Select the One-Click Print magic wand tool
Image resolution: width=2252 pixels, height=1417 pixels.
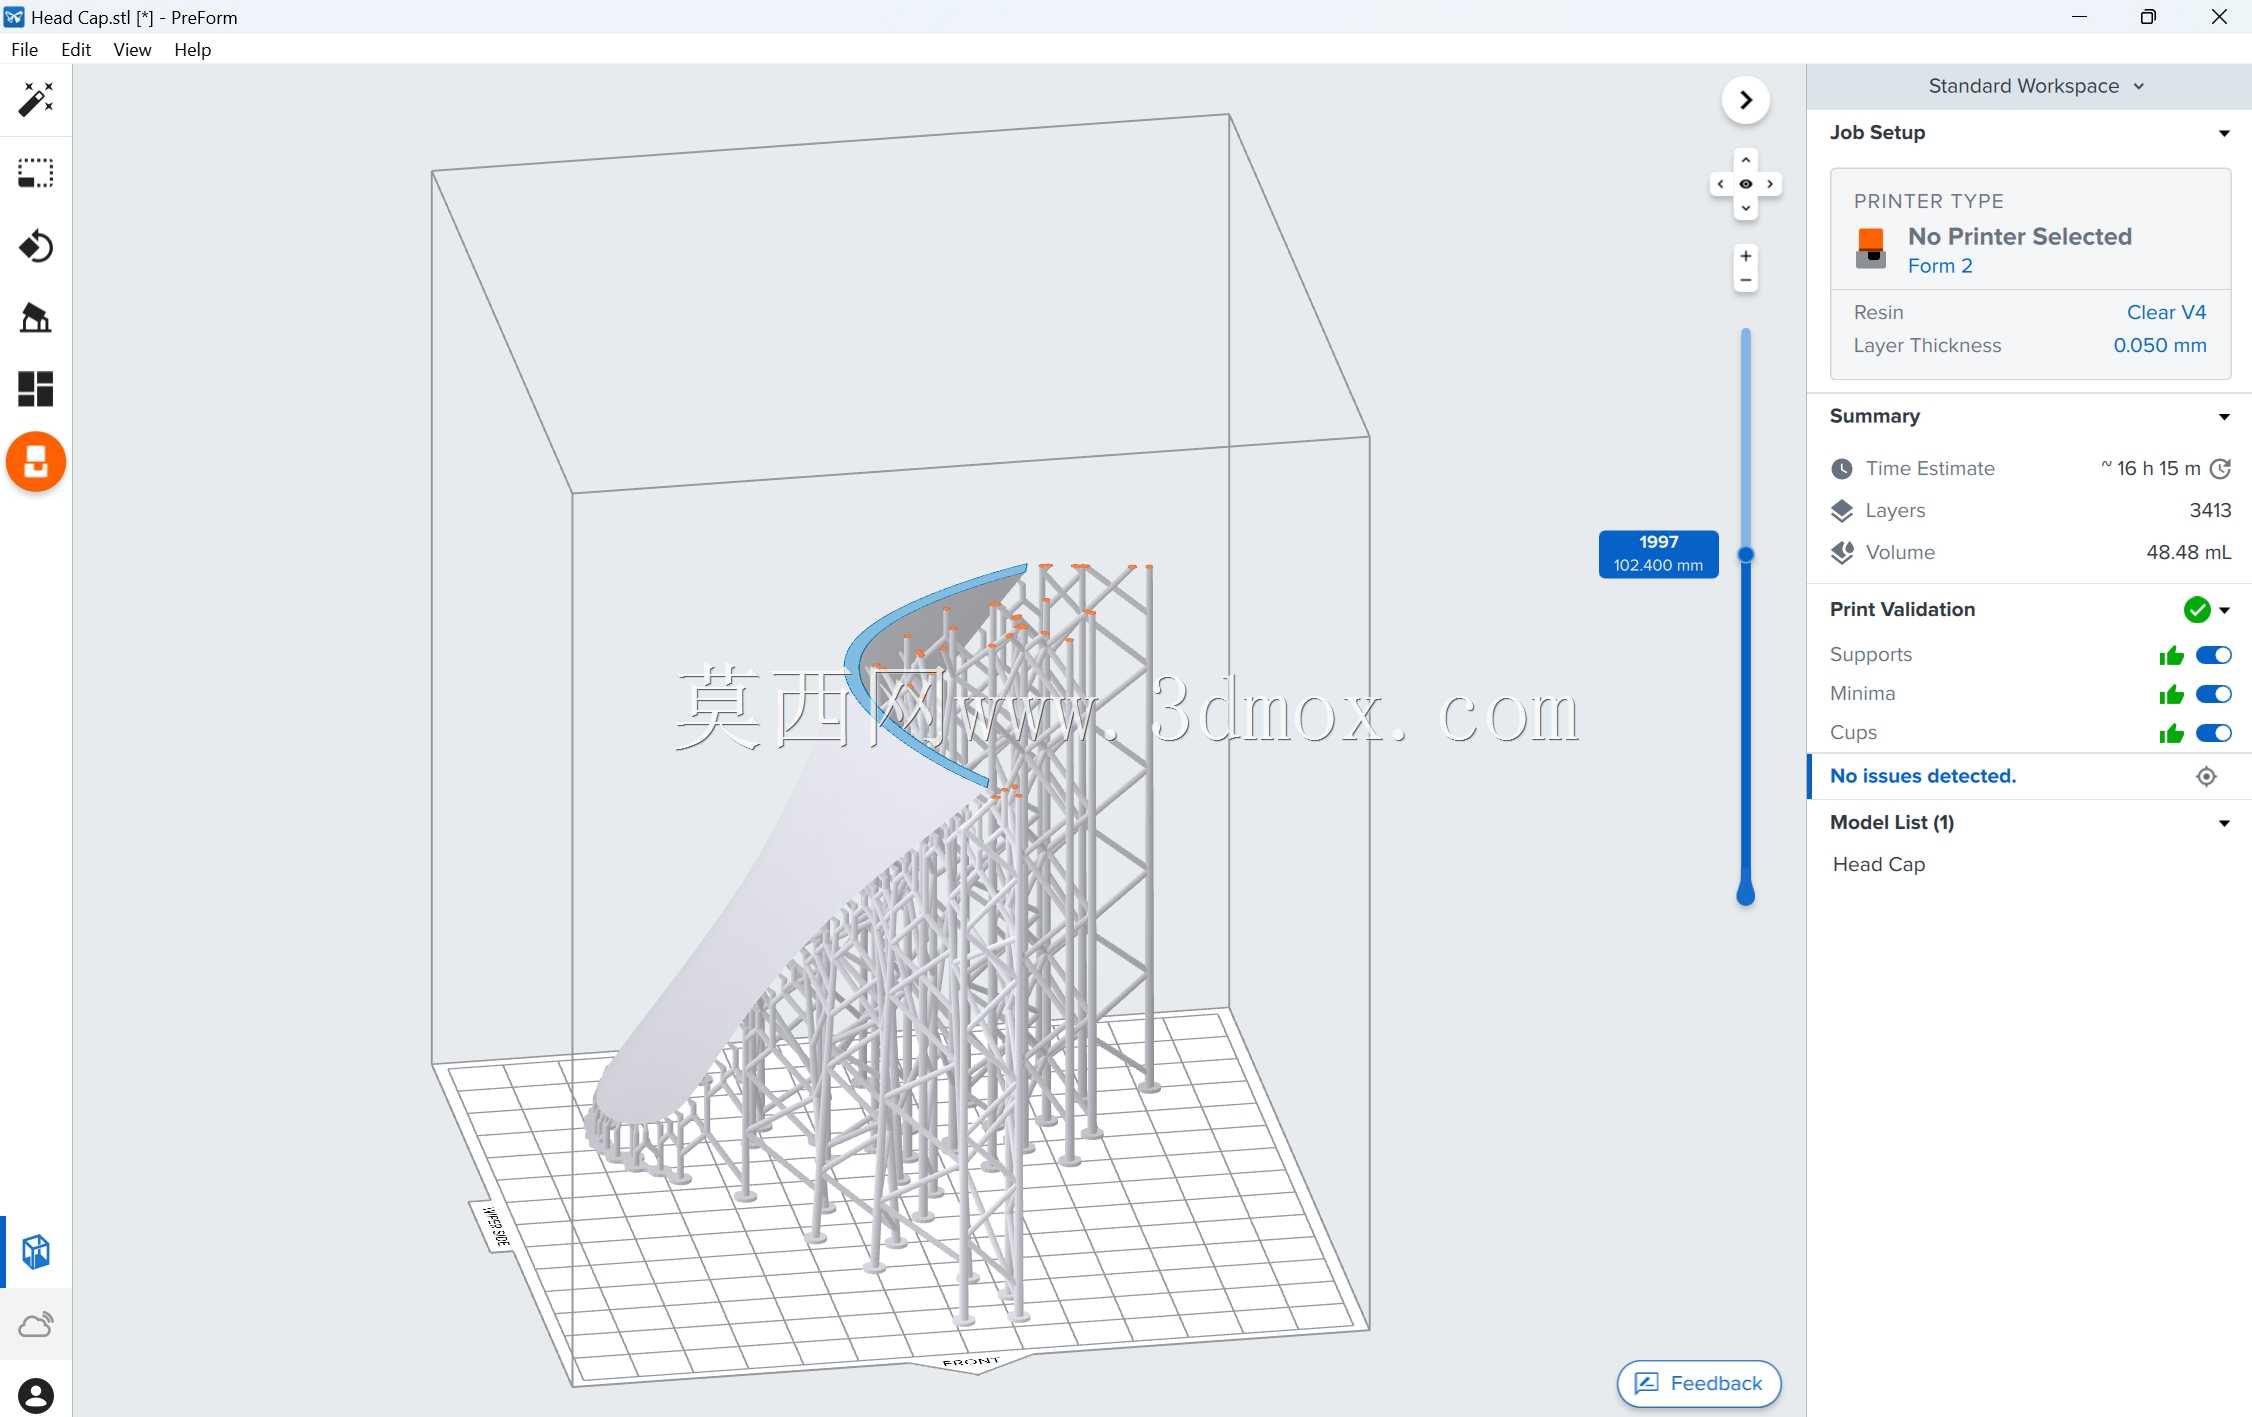click(36, 100)
